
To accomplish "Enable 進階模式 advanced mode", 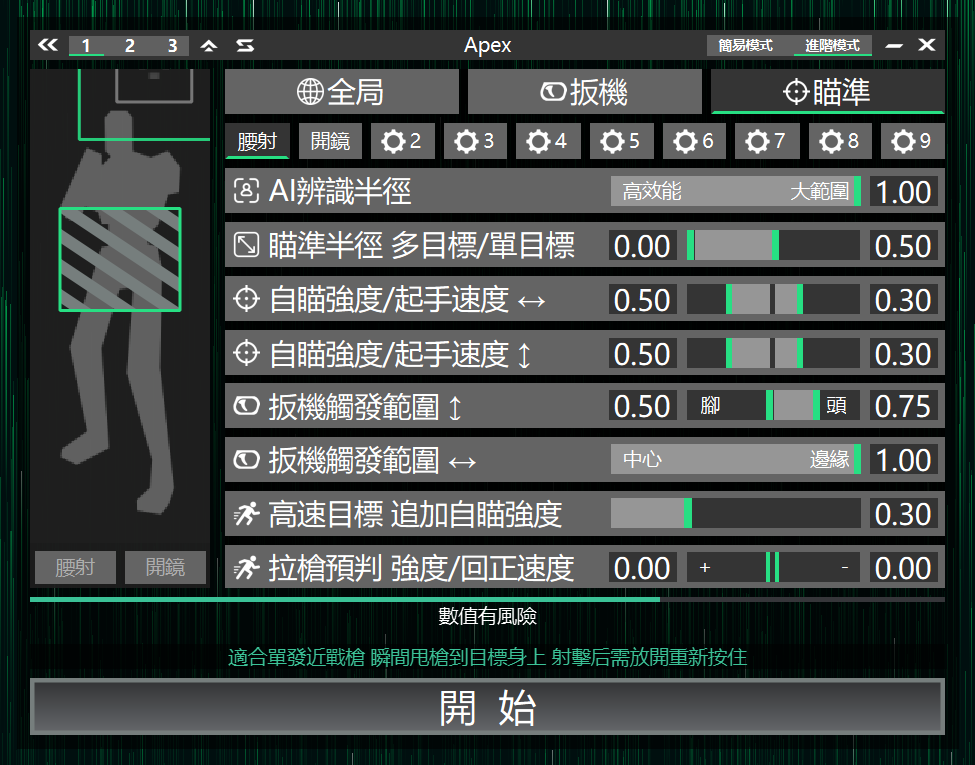I will click(x=832, y=46).
